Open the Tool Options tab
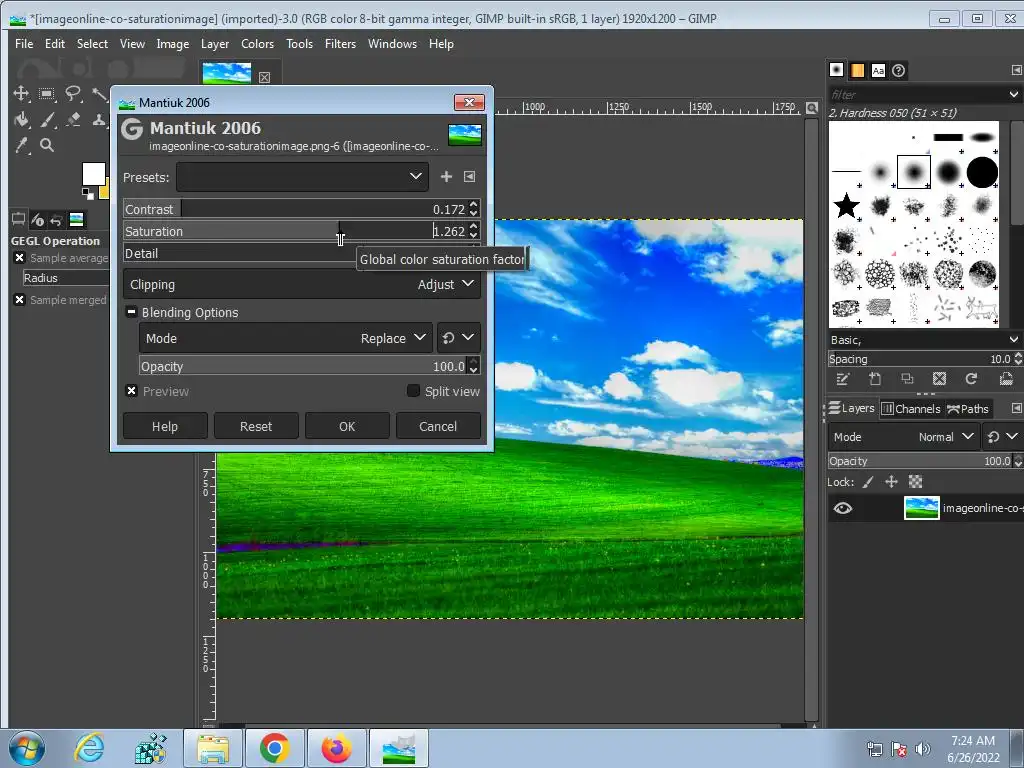Screen dimensions: 1024x768 coord(18,219)
